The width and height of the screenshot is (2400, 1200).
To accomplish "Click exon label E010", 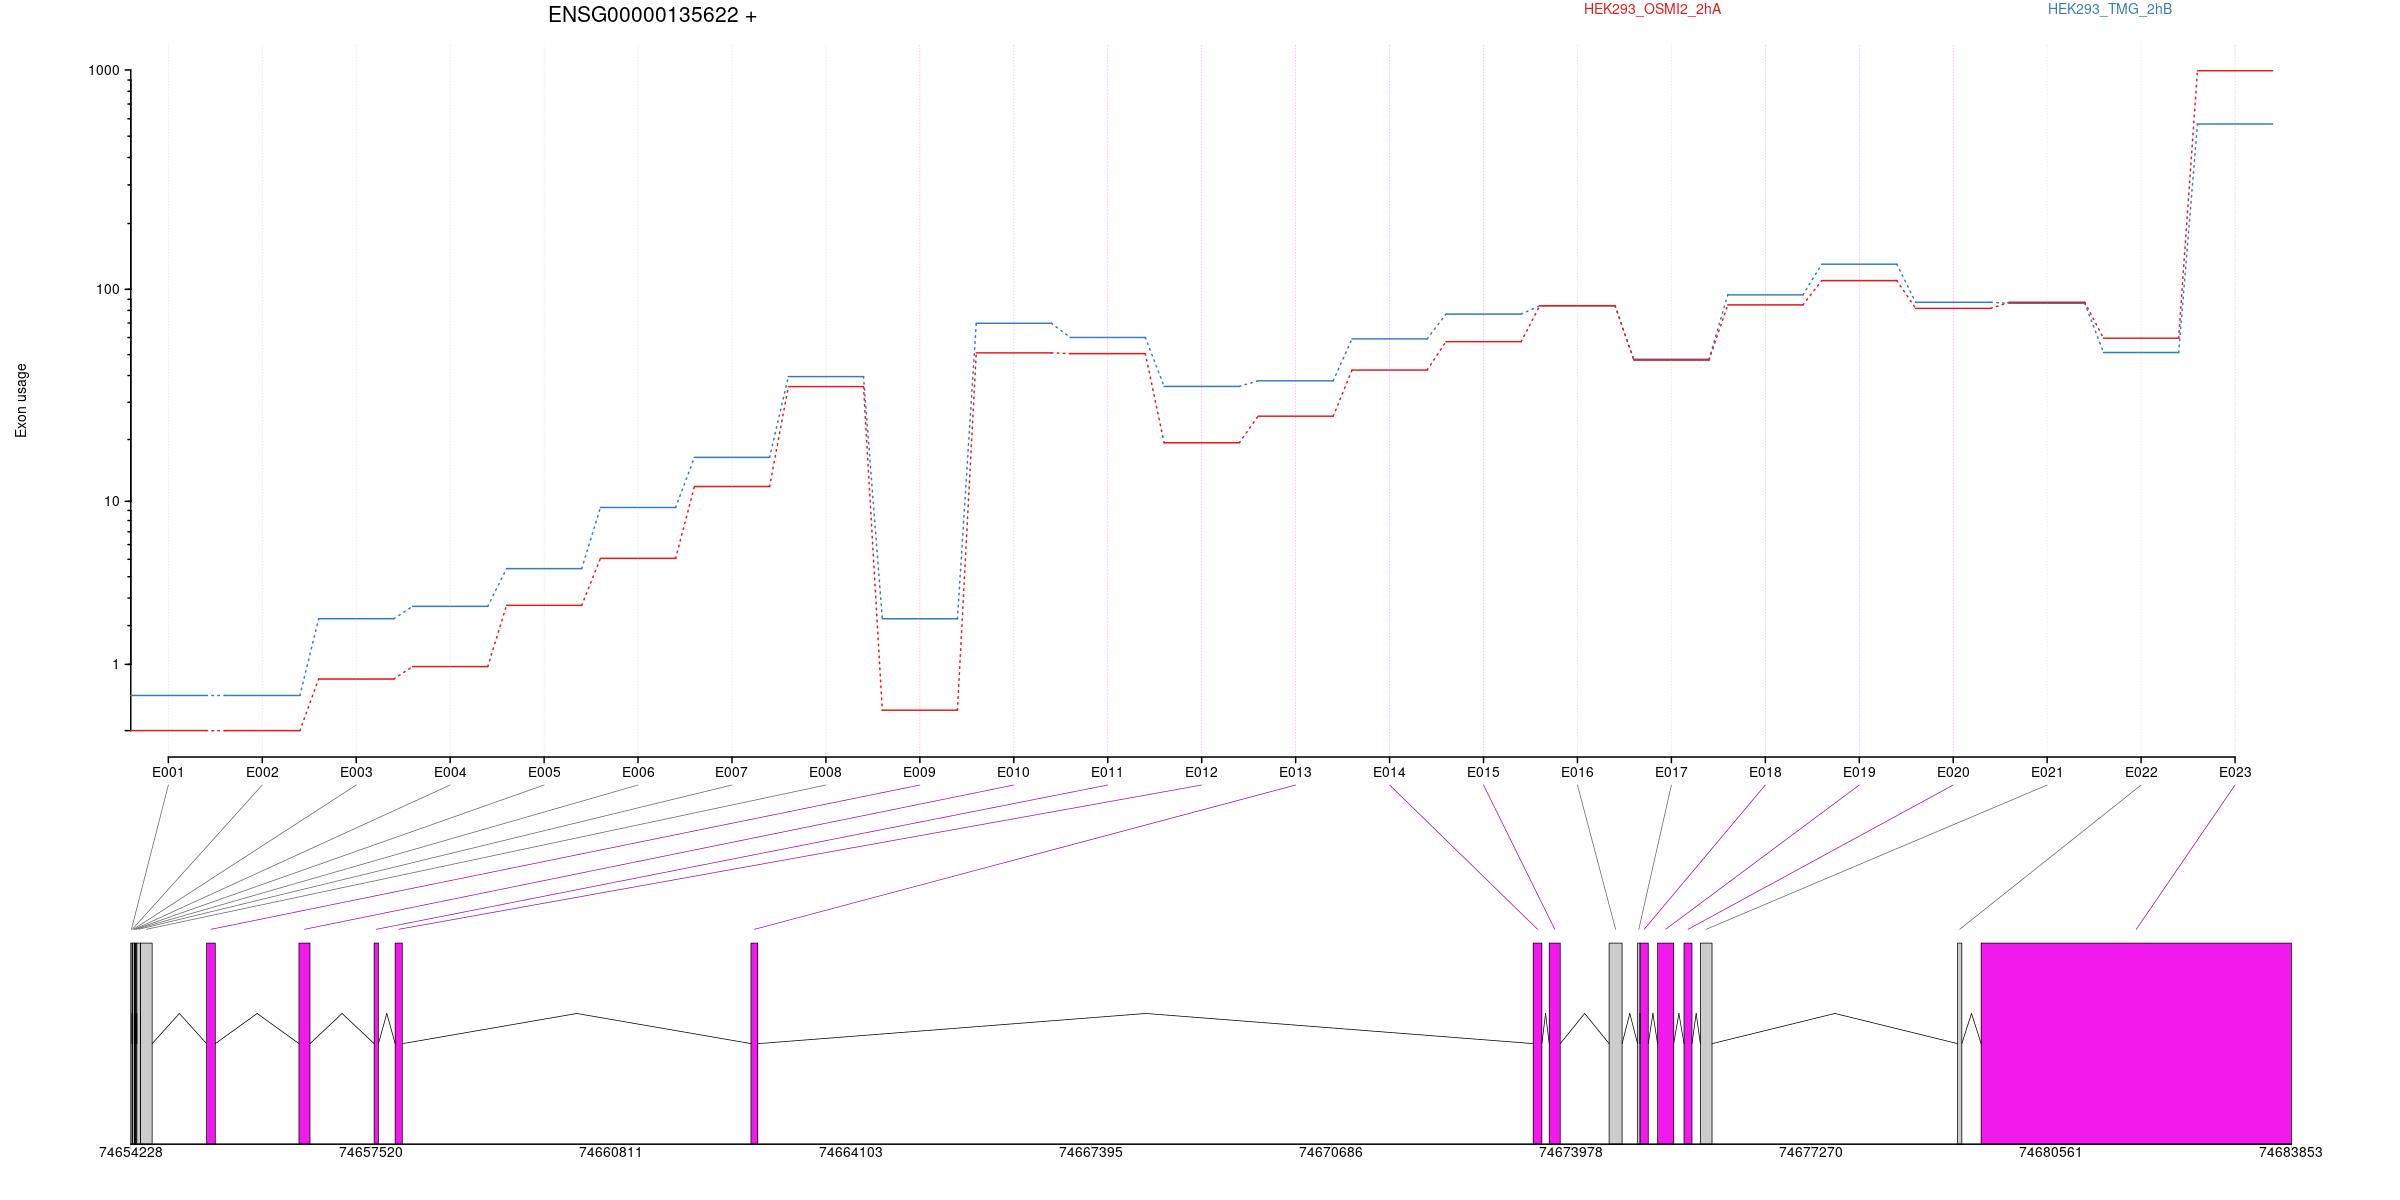I will (x=1013, y=772).
